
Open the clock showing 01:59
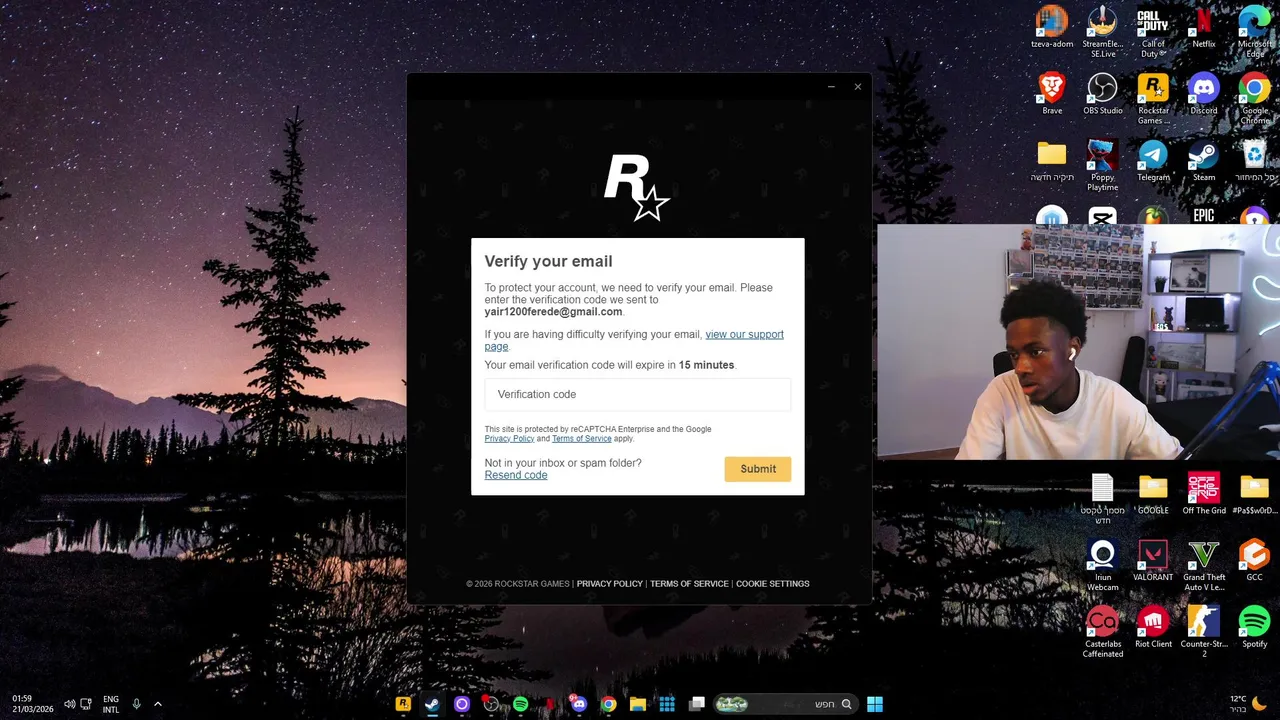(33, 704)
